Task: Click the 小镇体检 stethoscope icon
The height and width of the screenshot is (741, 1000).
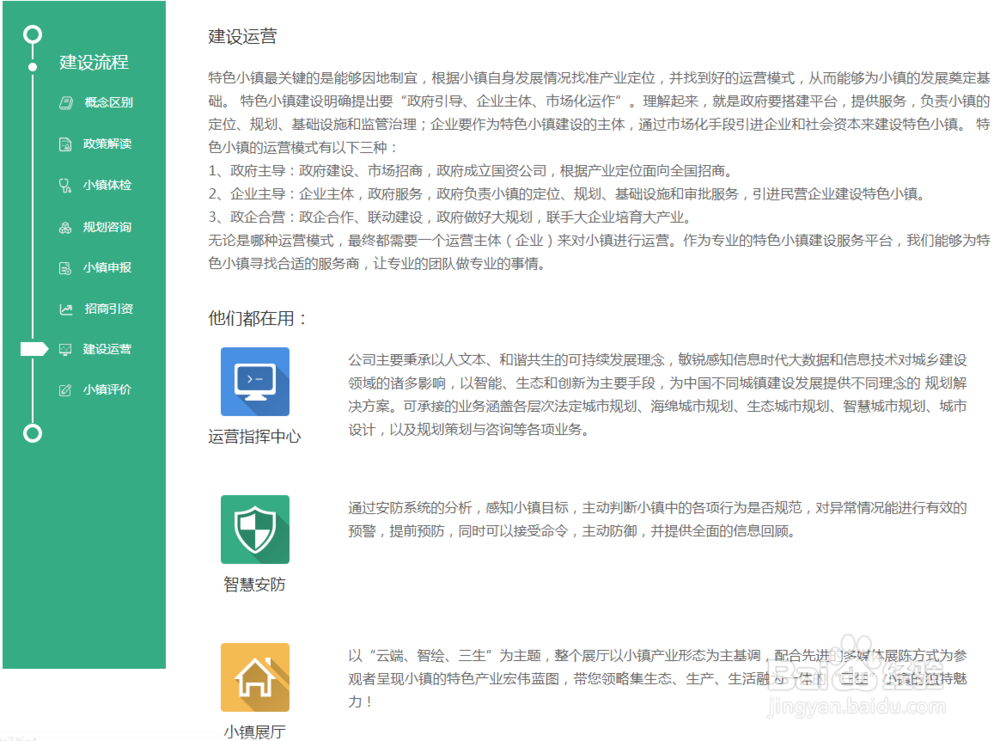Action: pyautogui.click(x=65, y=186)
